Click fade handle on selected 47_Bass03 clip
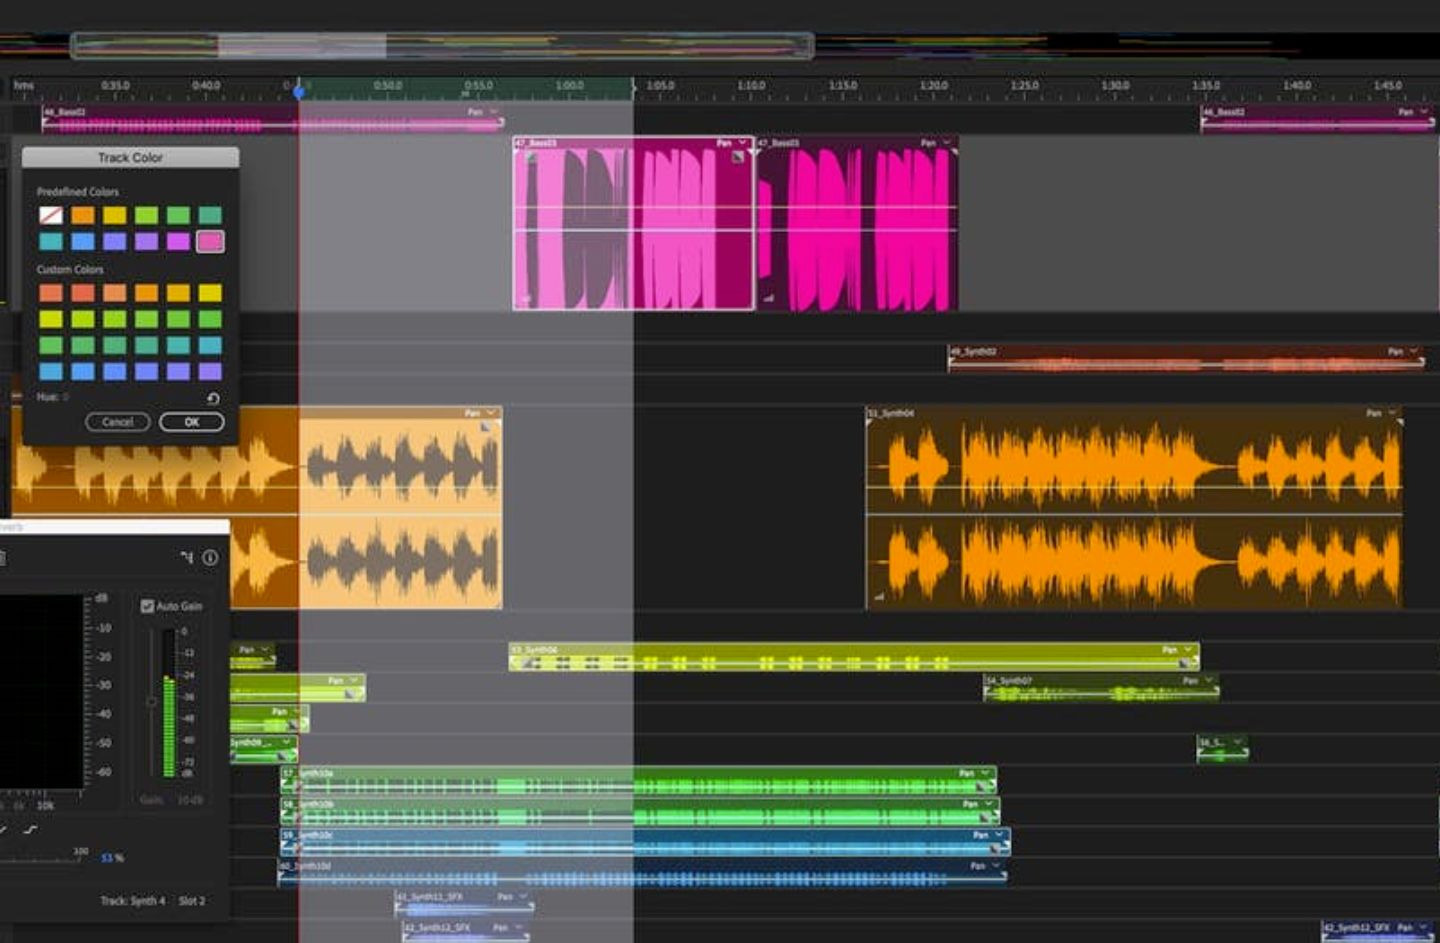 click(x=738, y=156)
